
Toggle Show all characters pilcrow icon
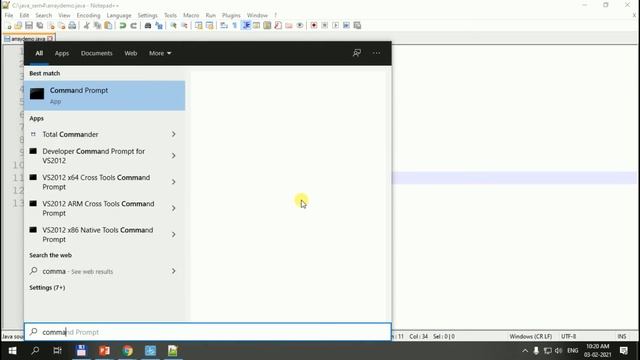pos(235,26)
